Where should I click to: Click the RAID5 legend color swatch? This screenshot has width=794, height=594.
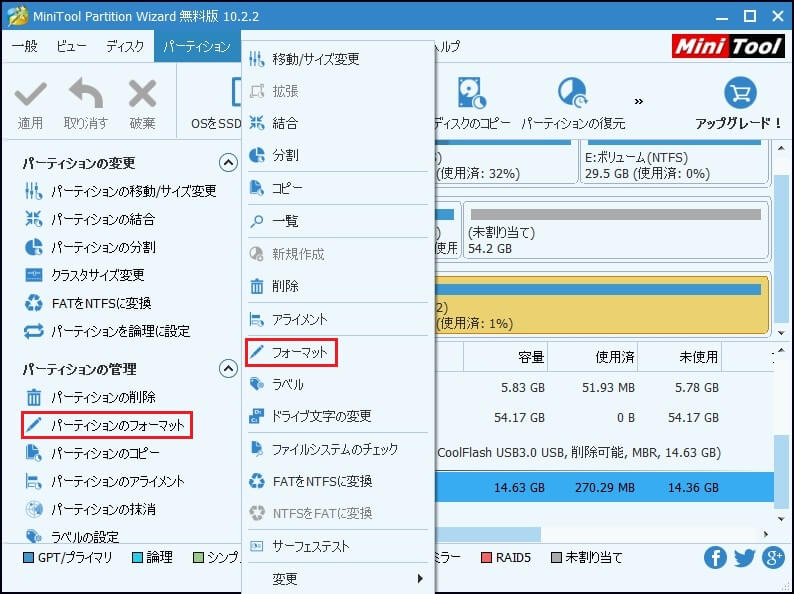point(486,558)
